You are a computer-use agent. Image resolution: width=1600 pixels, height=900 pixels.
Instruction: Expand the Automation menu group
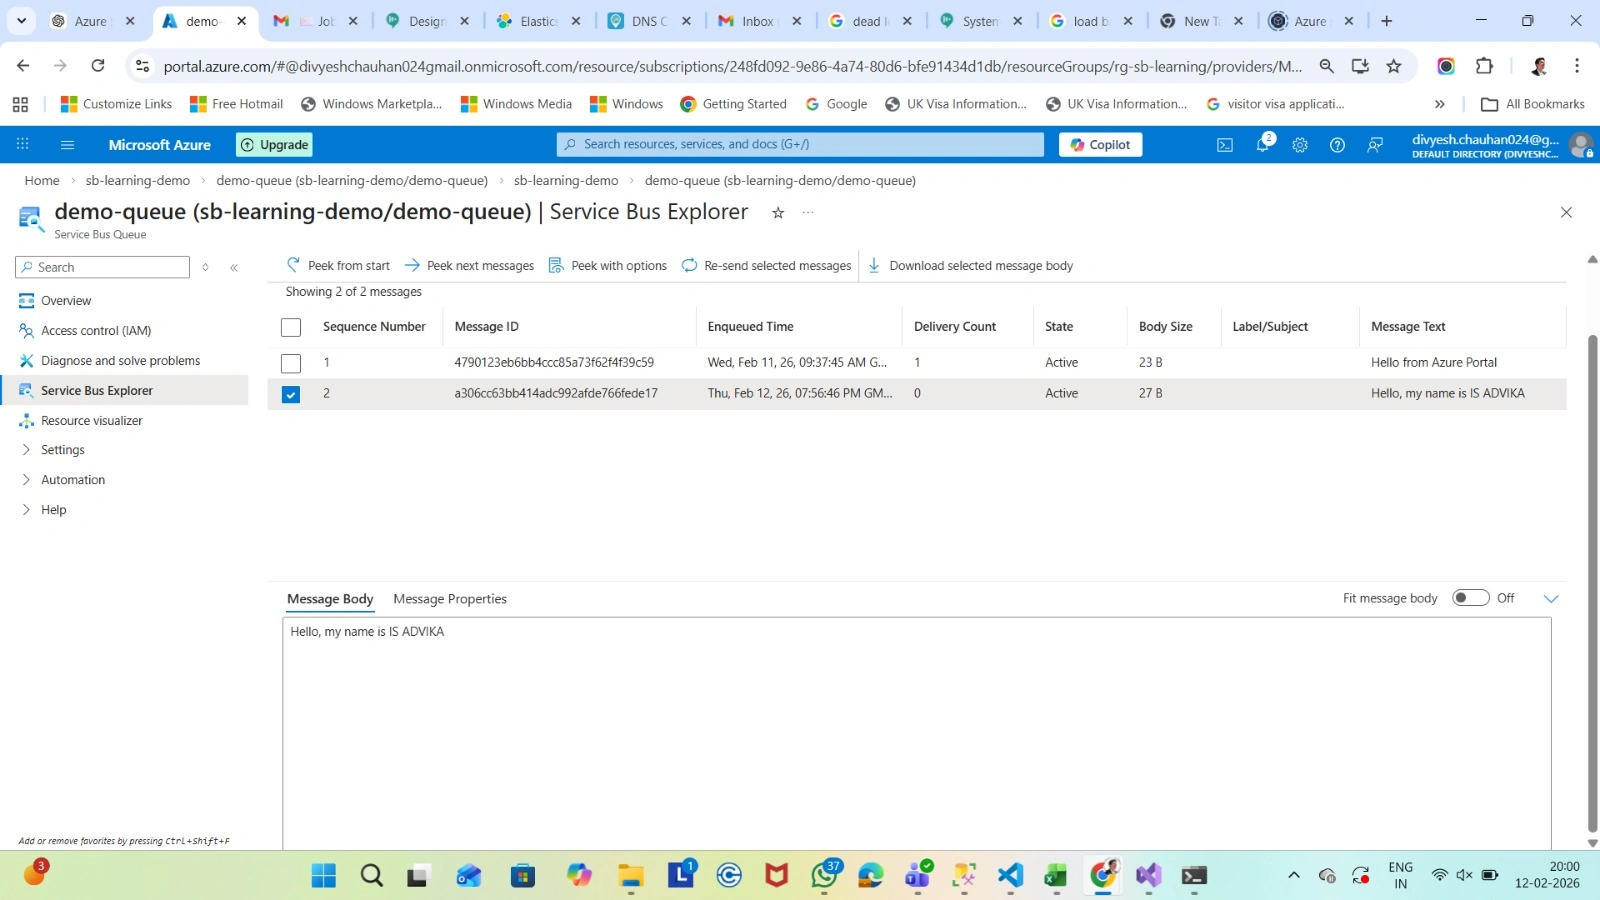[73, 480]
